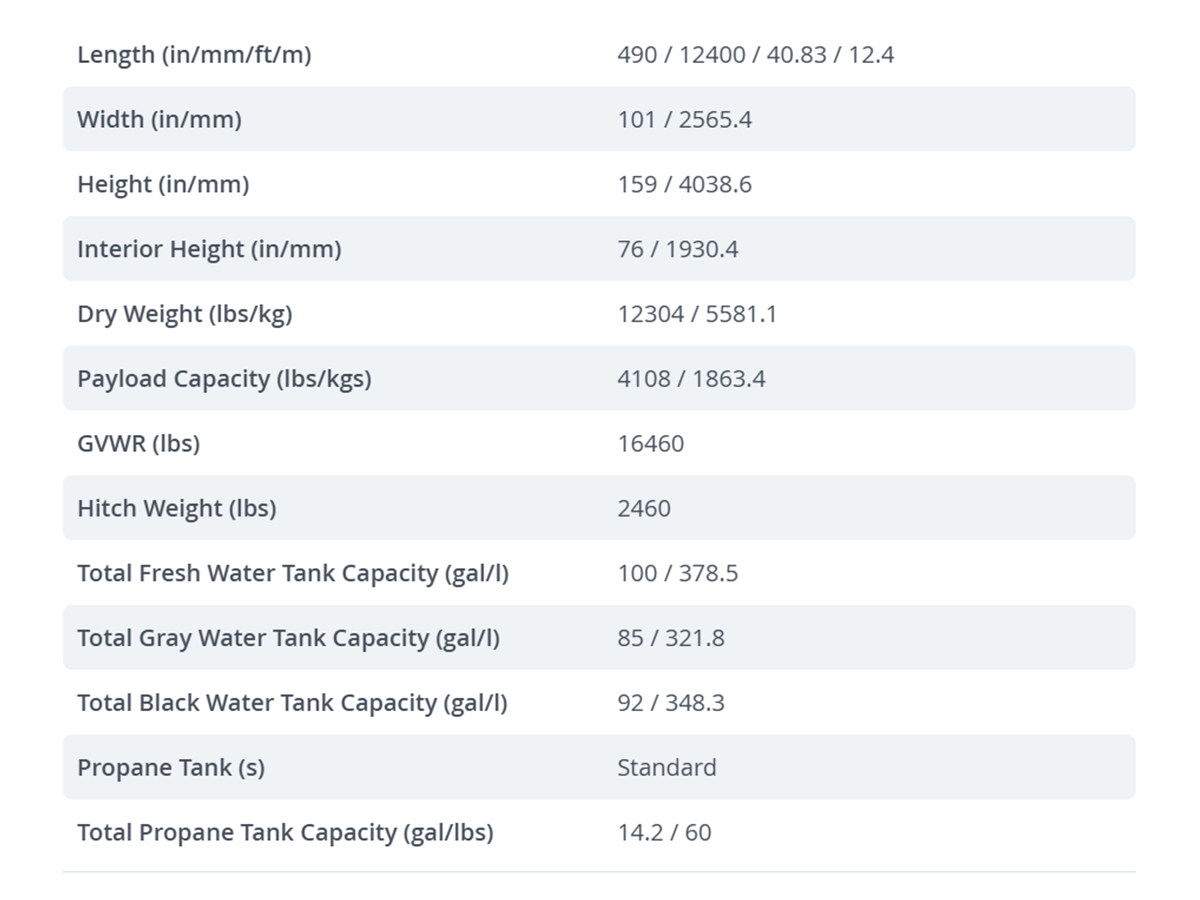Click the Height (in/mm) label
The height and width of the screenshot is (900, 1200).
click(163, 185)
